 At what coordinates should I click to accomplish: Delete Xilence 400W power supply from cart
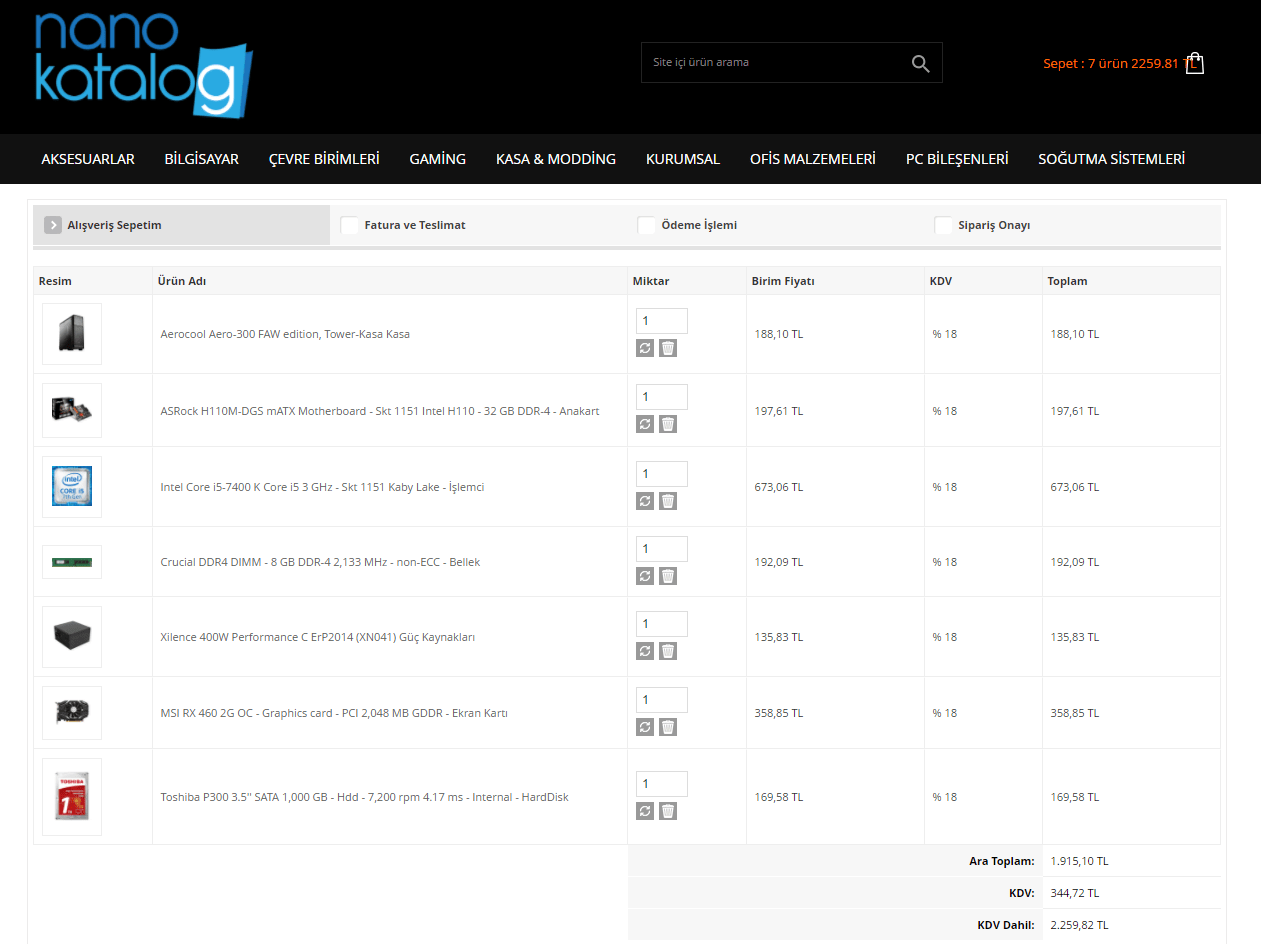click(668, 651)
